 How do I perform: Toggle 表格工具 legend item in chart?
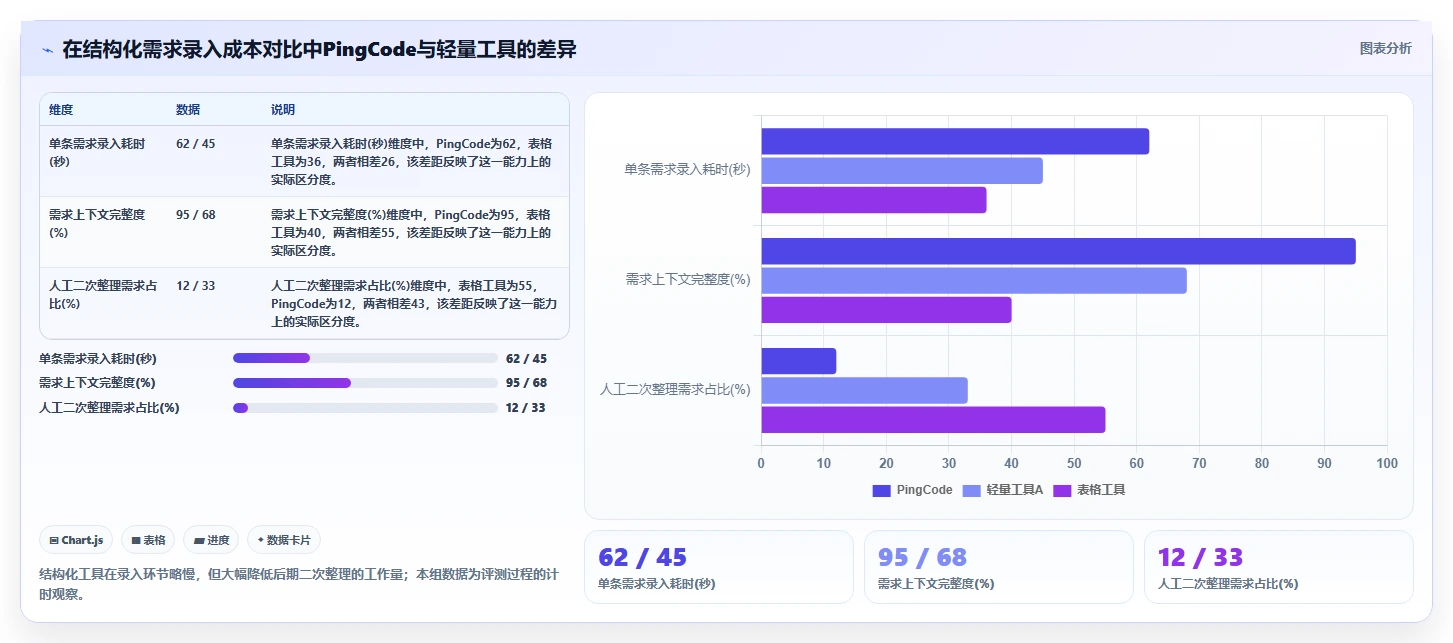(x=1089, y=490)
